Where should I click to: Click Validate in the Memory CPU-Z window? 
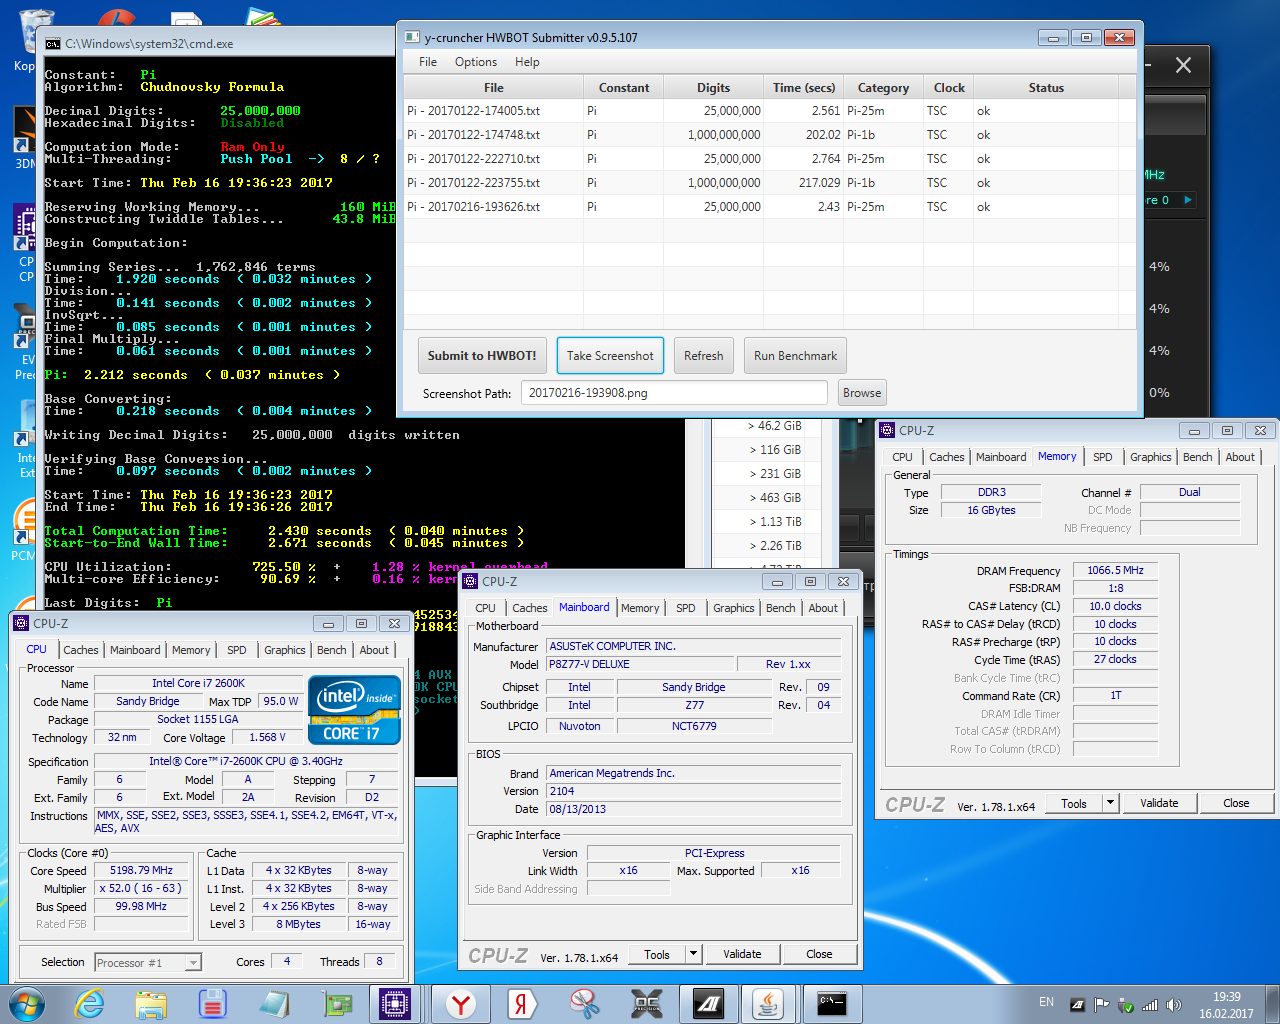(1160, 803)
